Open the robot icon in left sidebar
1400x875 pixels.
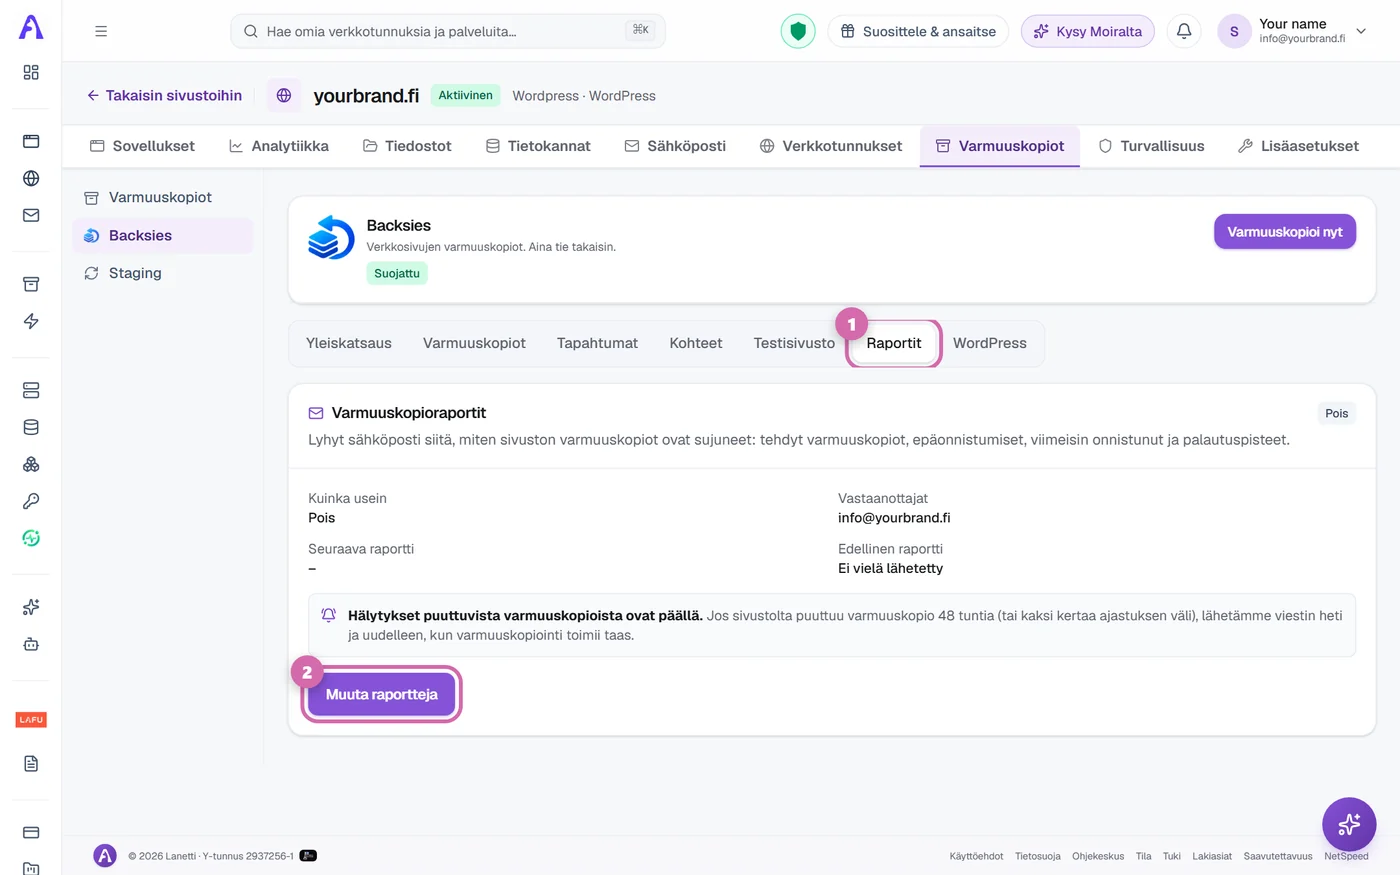click(31, 644)
